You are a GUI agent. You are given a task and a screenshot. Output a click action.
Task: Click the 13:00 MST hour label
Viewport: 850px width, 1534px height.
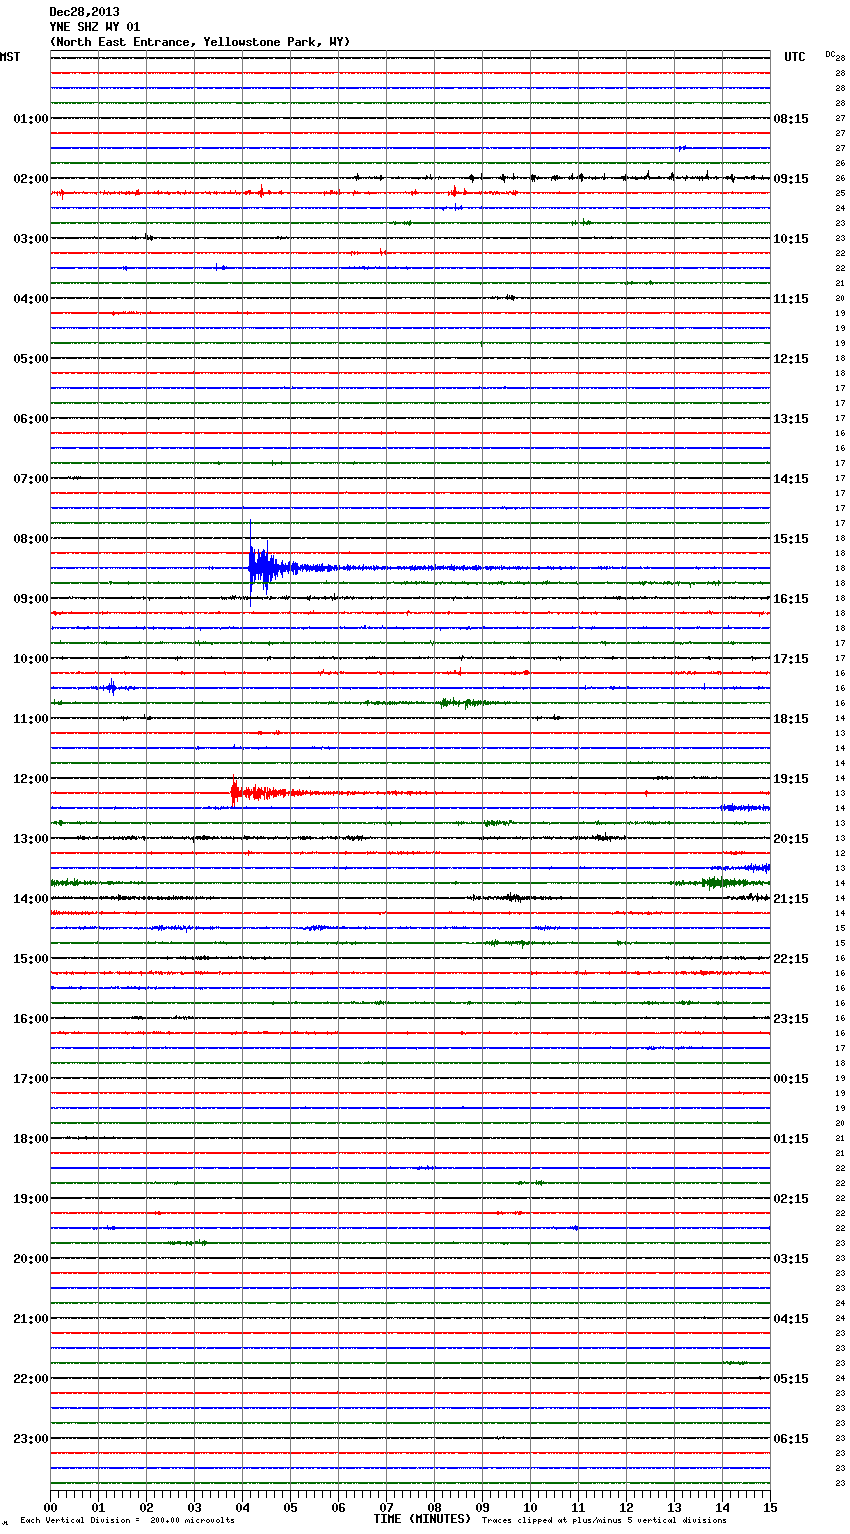(31, 839)
